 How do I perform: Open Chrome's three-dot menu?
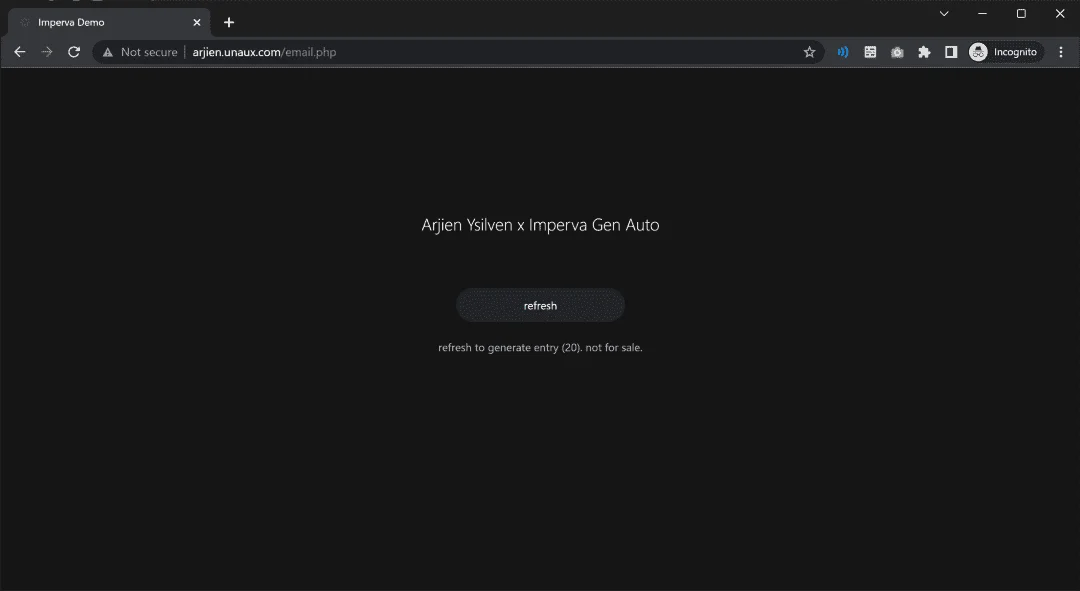click(x=1061, y=52)
